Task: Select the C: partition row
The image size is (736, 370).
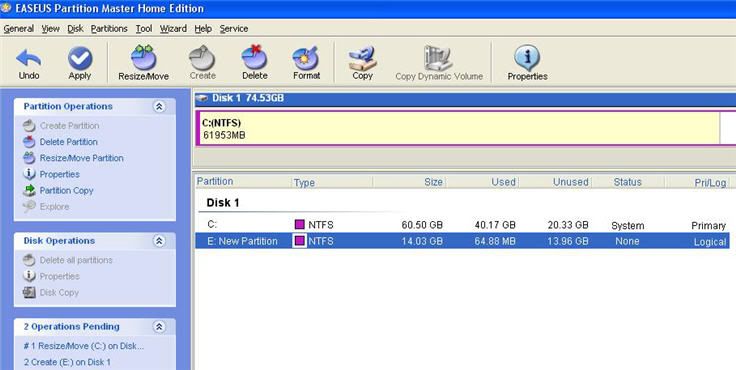Action: click(x=462, y=225)
